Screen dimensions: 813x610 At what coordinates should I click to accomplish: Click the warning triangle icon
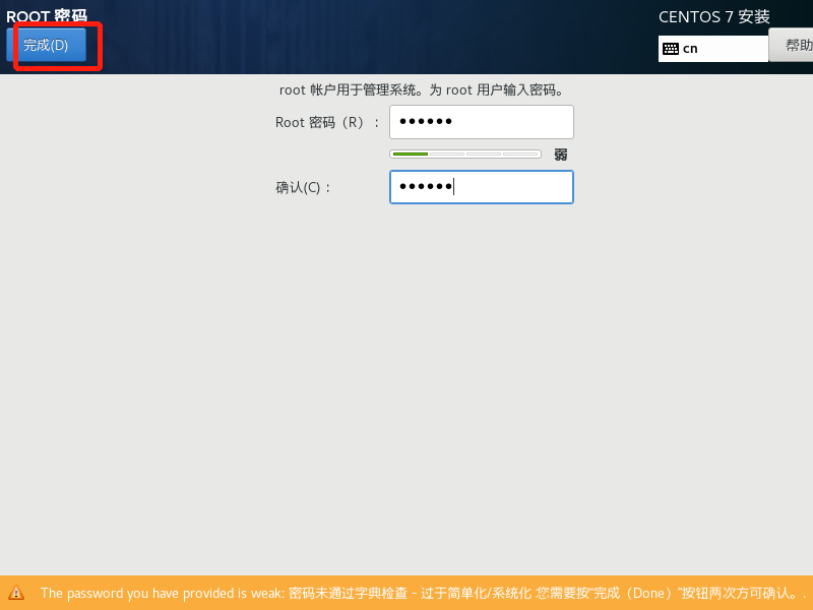pyautogui.click(x=16, y=592)
